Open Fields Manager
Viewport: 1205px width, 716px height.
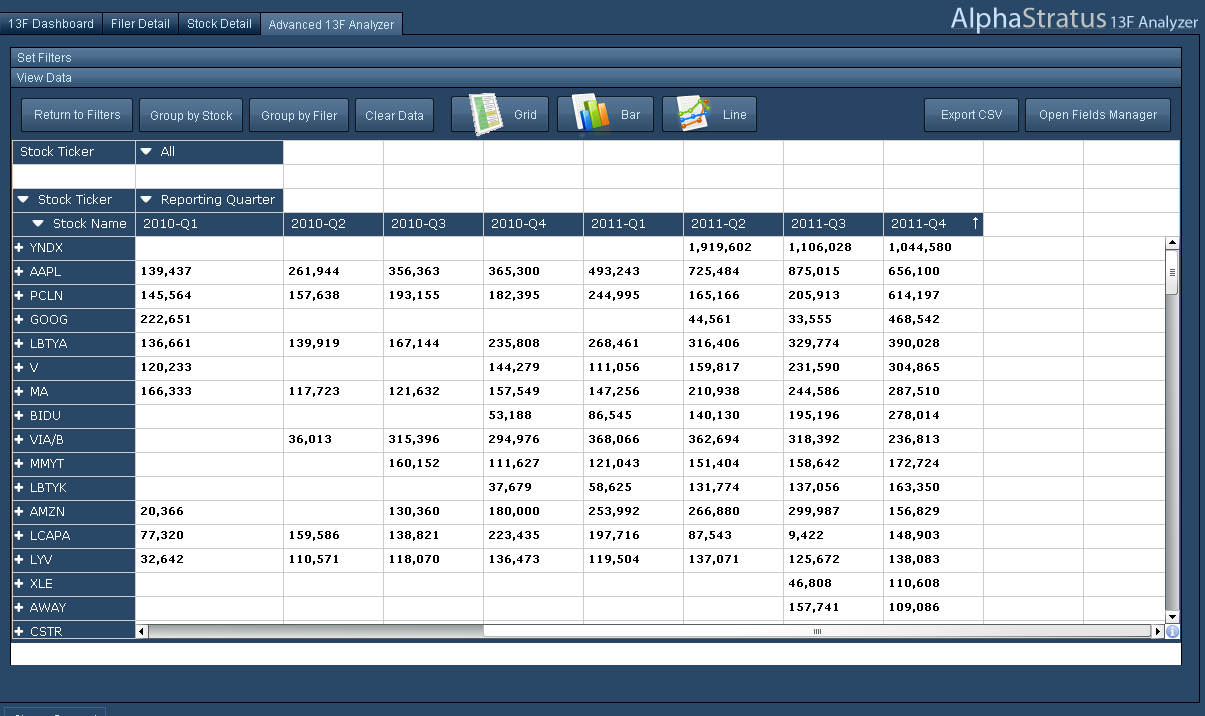1098,115
